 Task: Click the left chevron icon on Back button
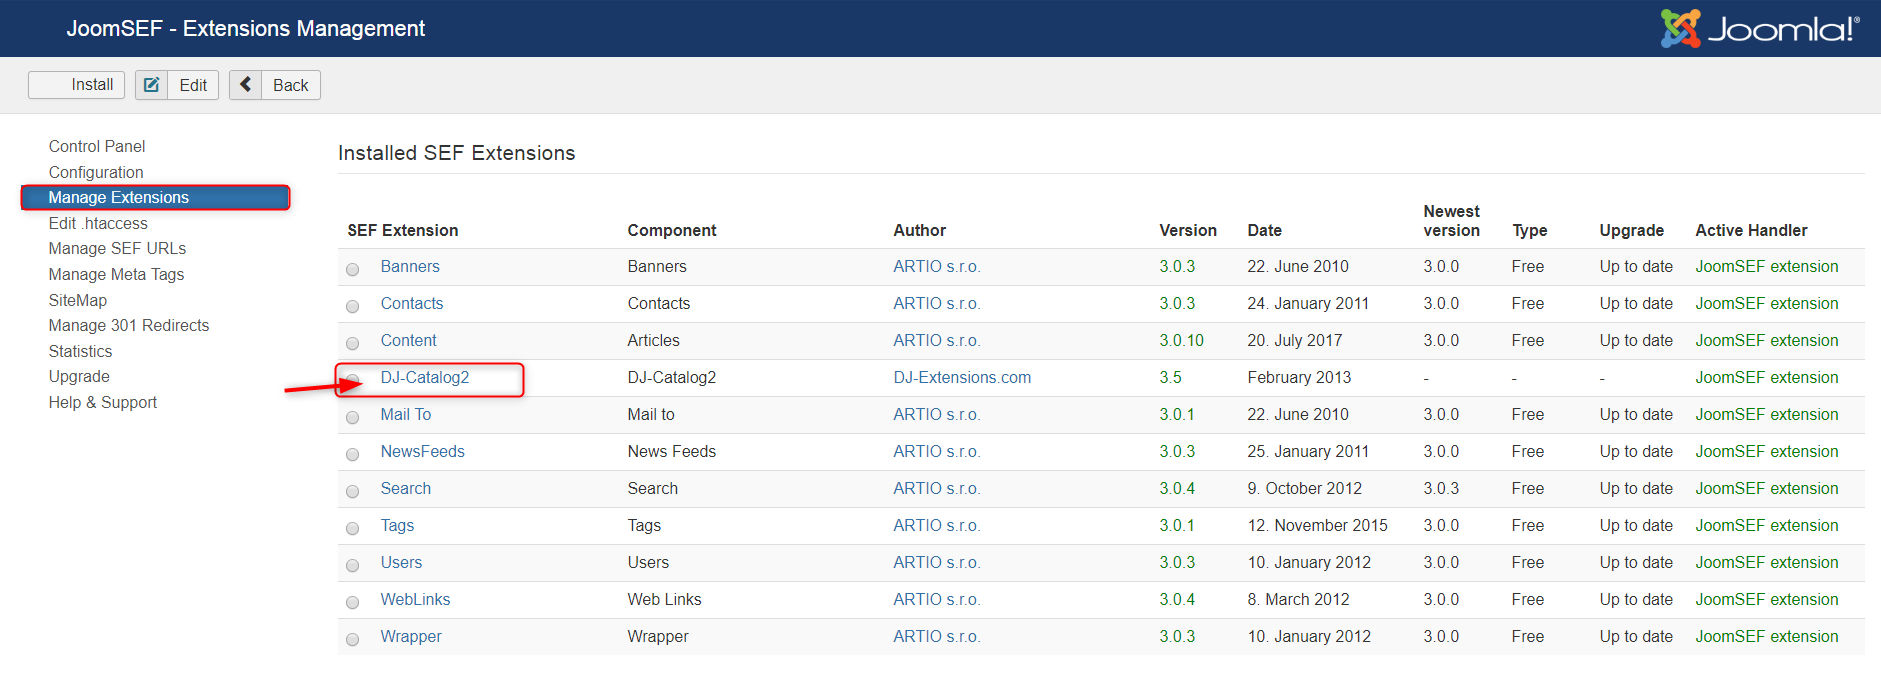pyautogui.click(x=246, y=85)
